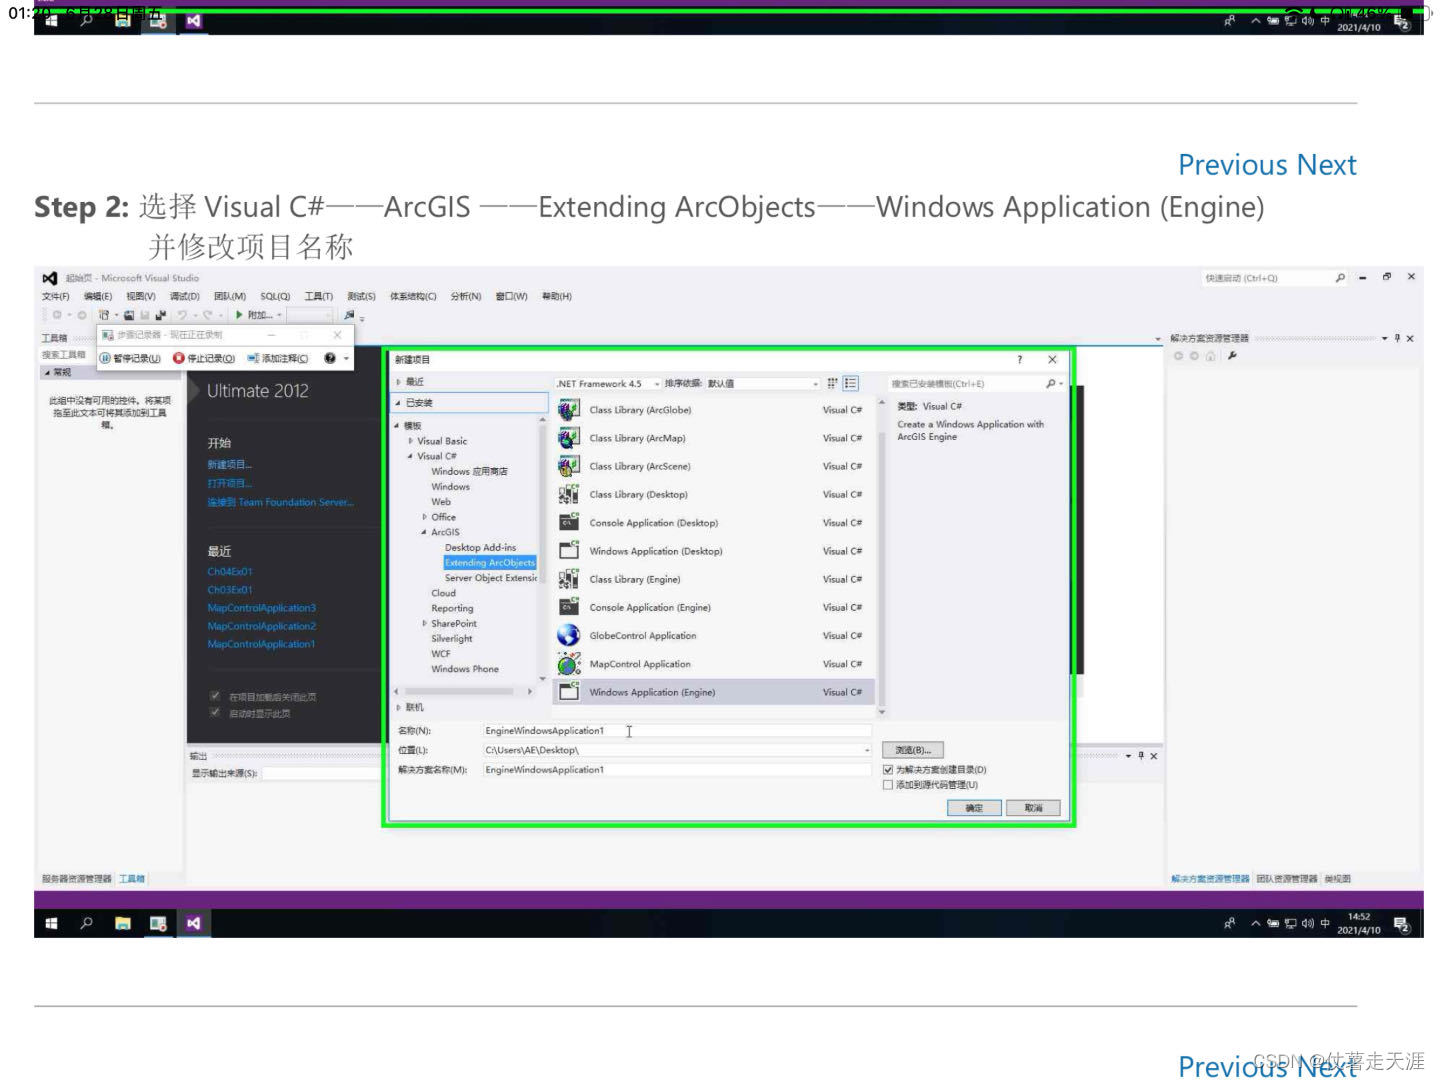Click the Next link above Step 2
1440x1080 pixels.
1327,165
